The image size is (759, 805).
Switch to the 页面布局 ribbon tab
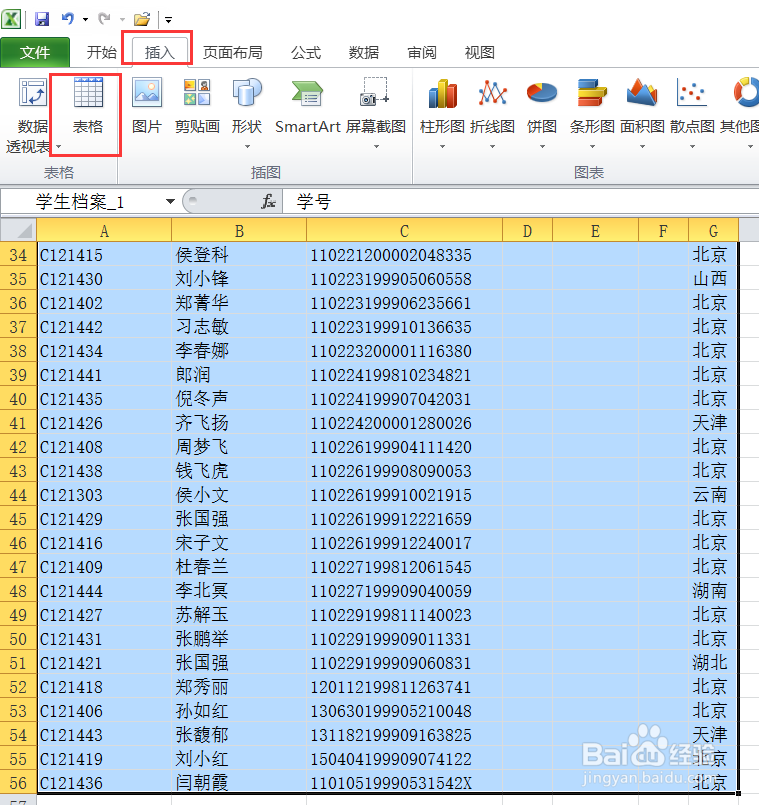point(233,52)
